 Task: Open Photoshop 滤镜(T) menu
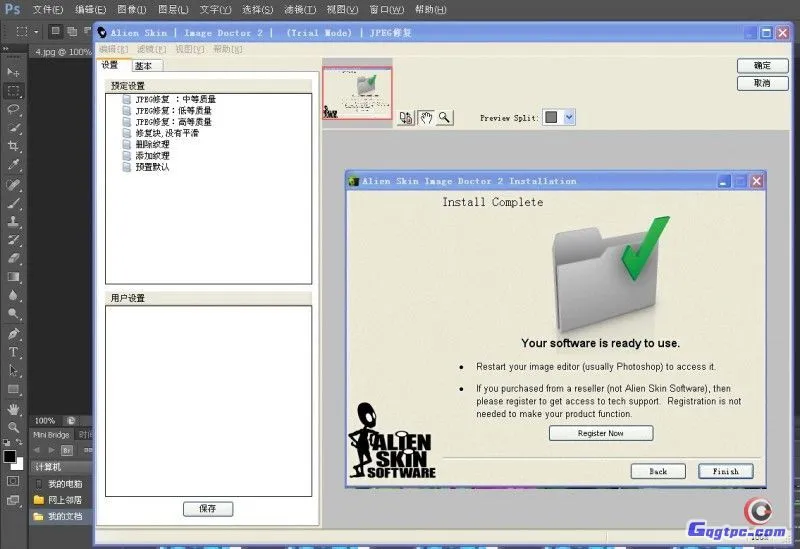300,9
